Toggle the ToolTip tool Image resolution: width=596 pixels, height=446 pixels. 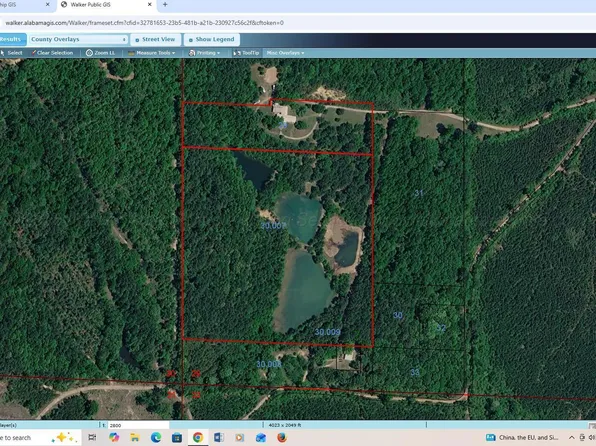(x=246, y=53)
